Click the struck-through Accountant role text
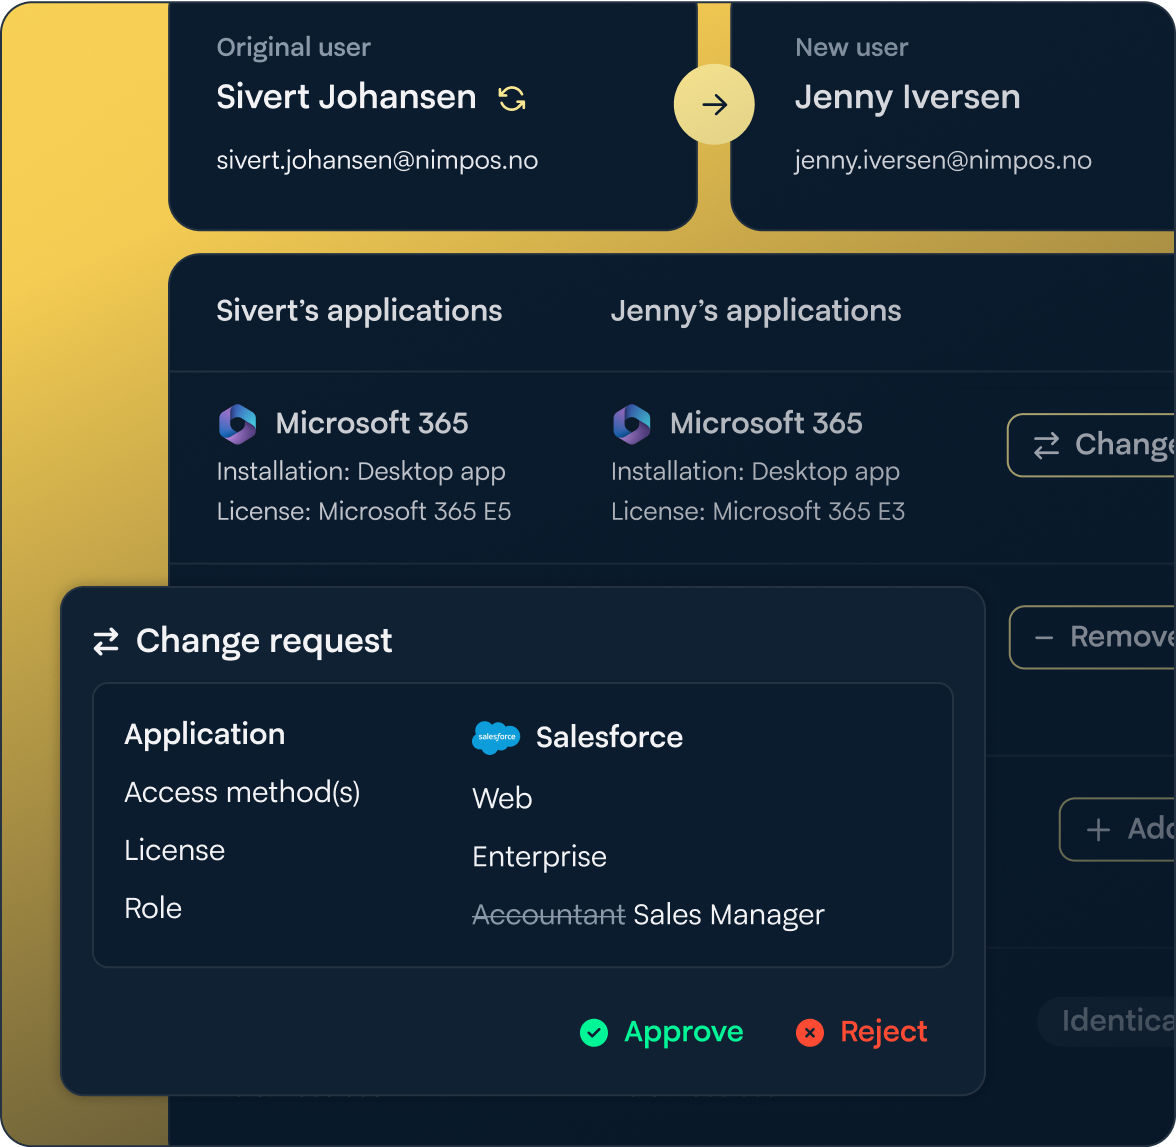1176x1147 pixels. 548,914
